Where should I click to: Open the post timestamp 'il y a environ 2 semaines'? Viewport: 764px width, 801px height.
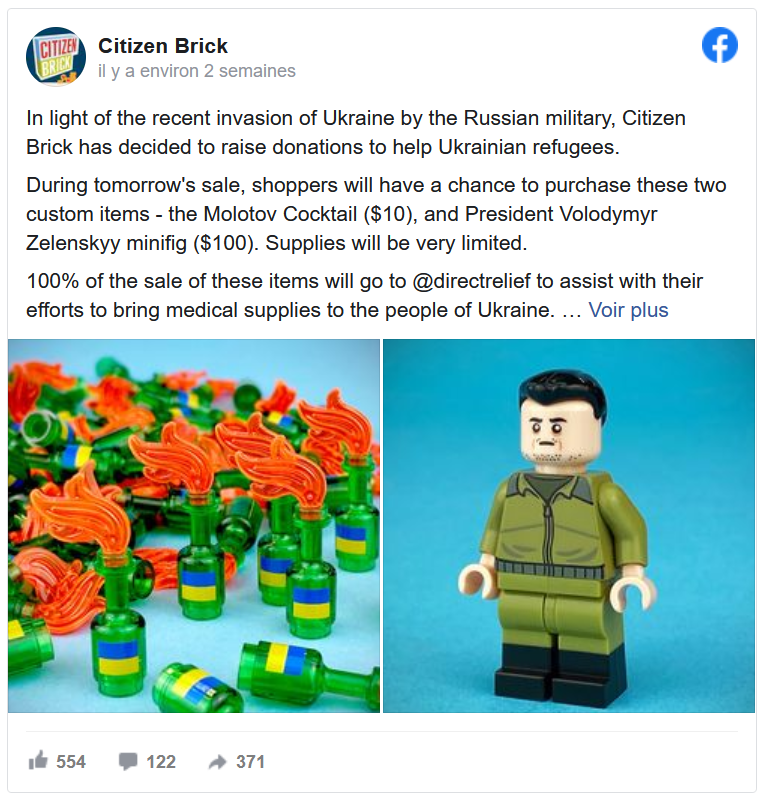(197, 70)
